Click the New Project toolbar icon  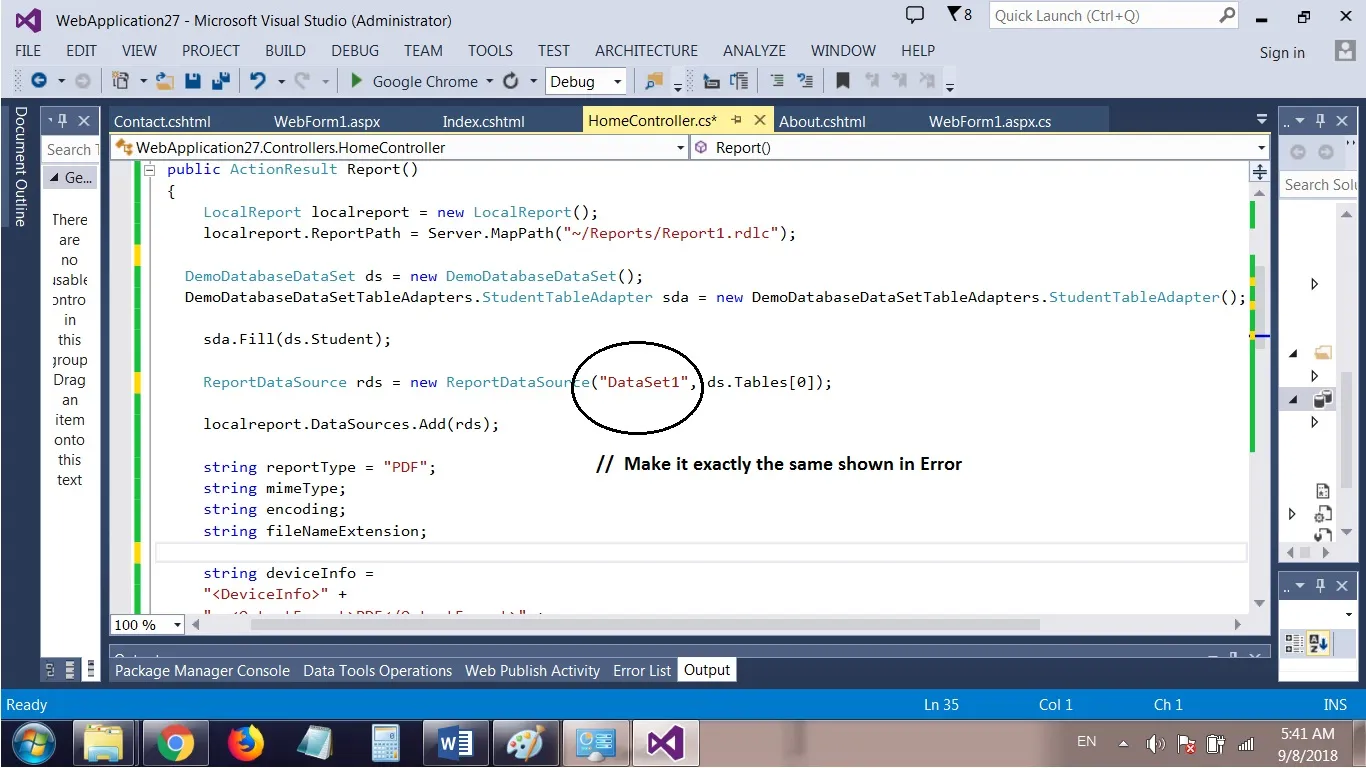point(120,81)
